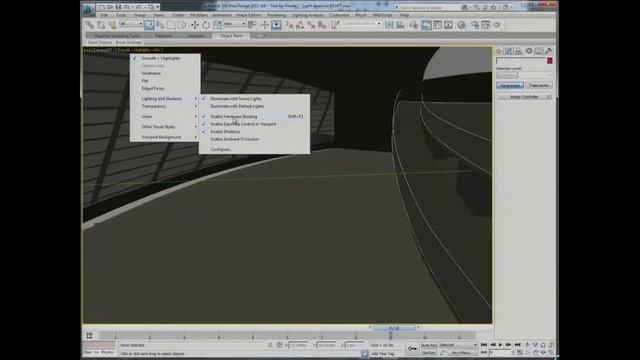Image resolution: width=640 pixels, height=360 pixels.
Task: Open the selection filter dropdown
Action: click(131, 24)
